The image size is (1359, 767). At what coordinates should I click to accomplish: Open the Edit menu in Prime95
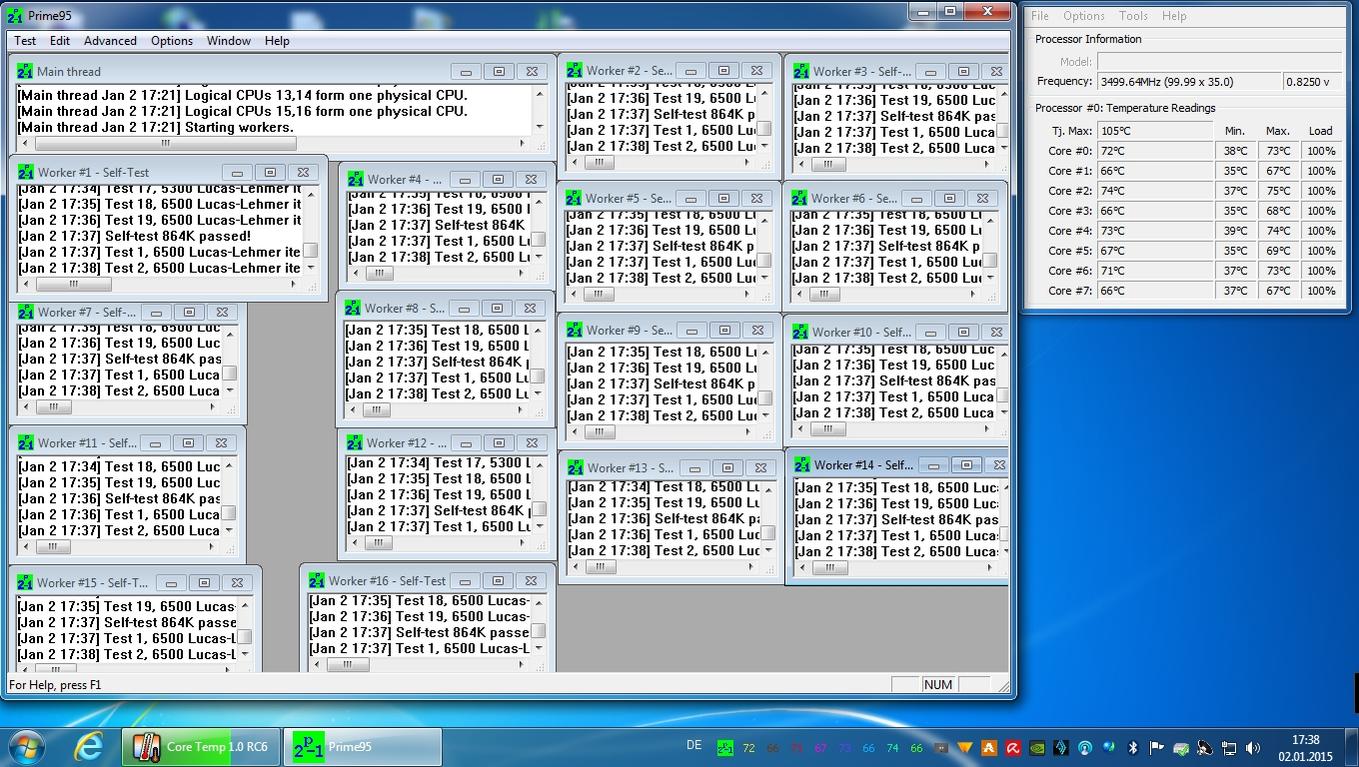pos(60,41)
